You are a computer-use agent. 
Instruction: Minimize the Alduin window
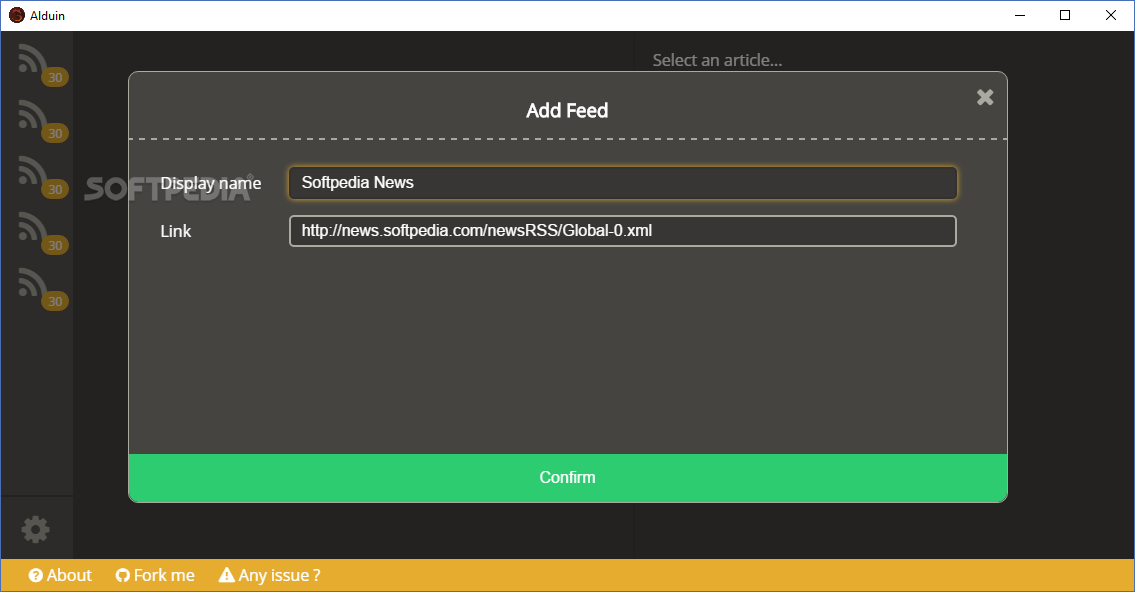click(1020, 15)
